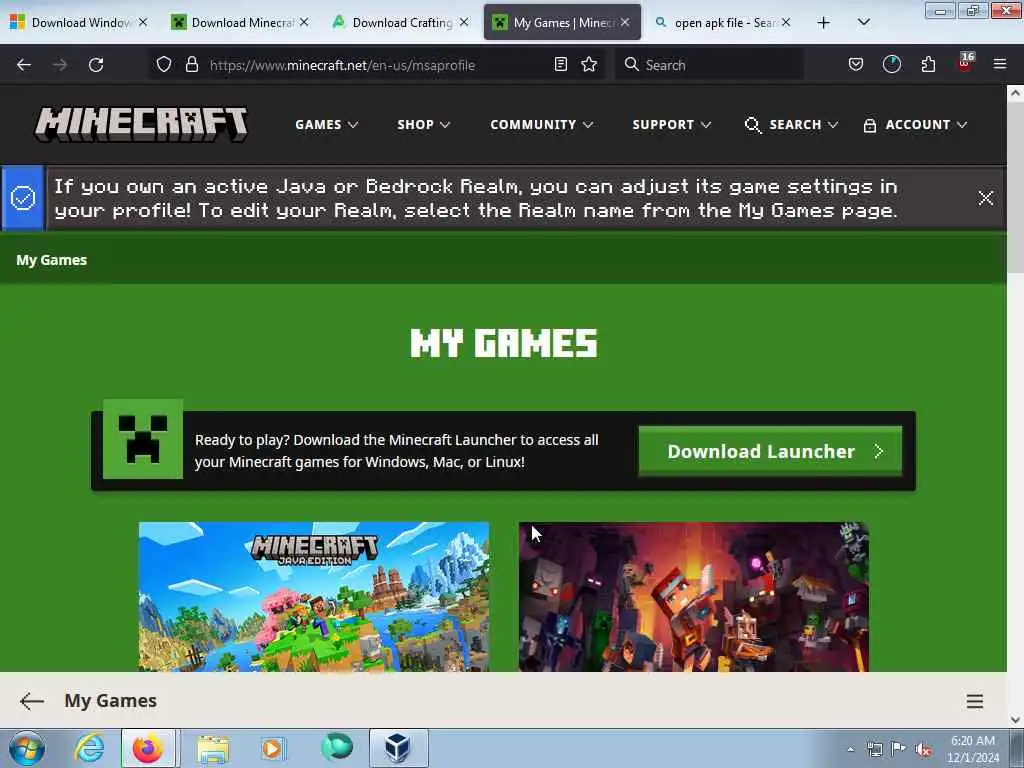
Task: Click the circular Firefox account icon
Action: click(891, 64)
